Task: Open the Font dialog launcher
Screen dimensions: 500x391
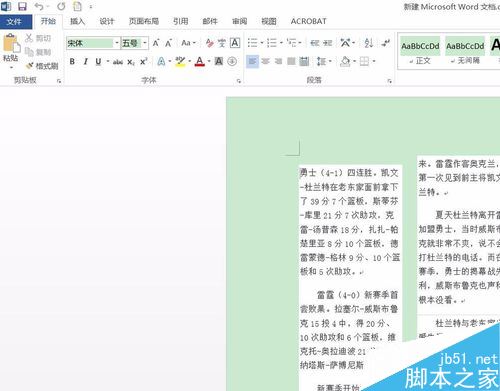Action: [239, 81]
